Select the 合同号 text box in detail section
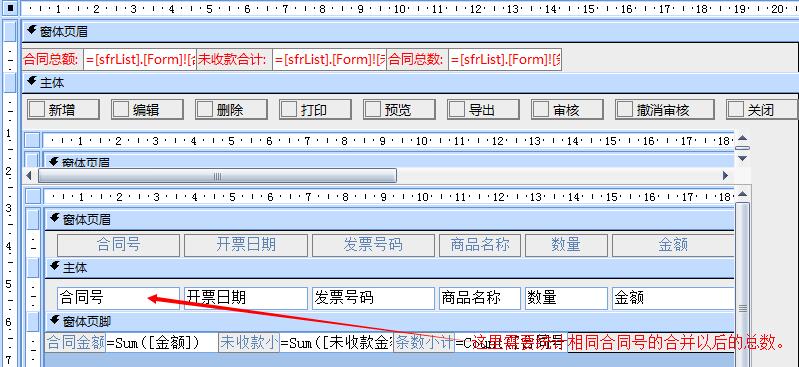 click(118, 298)
